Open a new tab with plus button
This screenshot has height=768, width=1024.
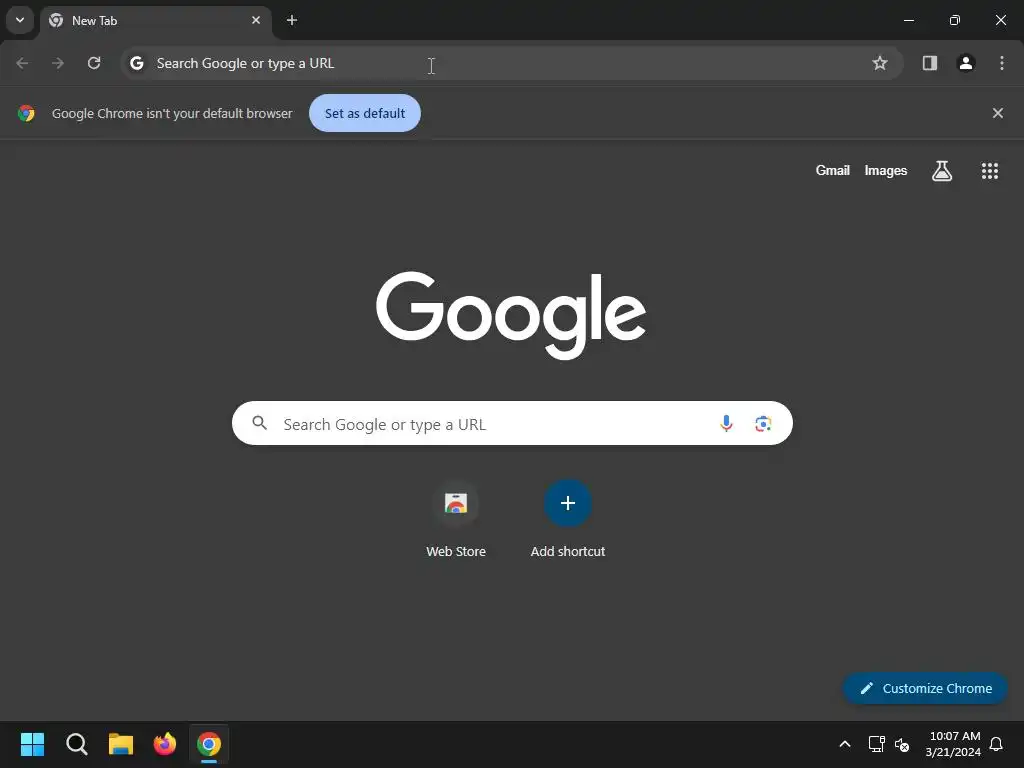[x=292, y=20]
